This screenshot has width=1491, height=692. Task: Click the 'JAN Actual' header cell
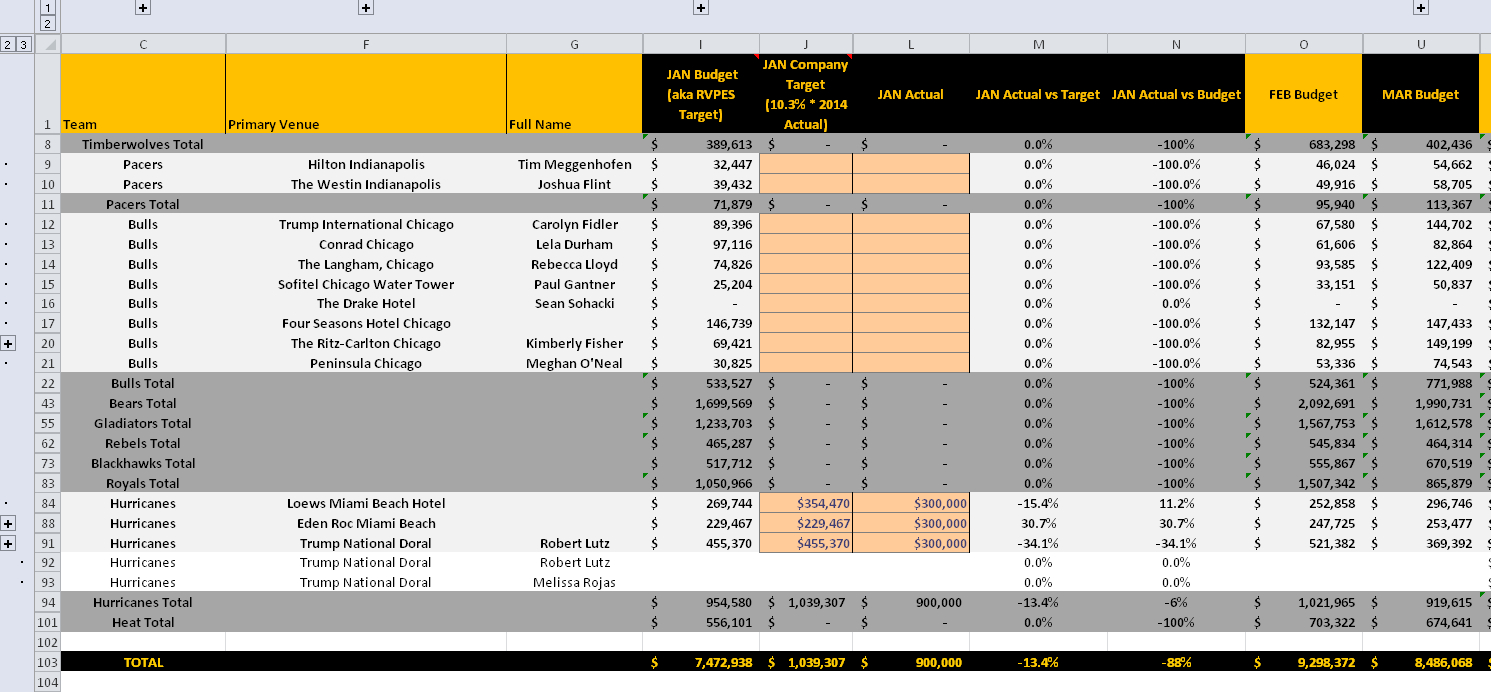coord(911,94)
